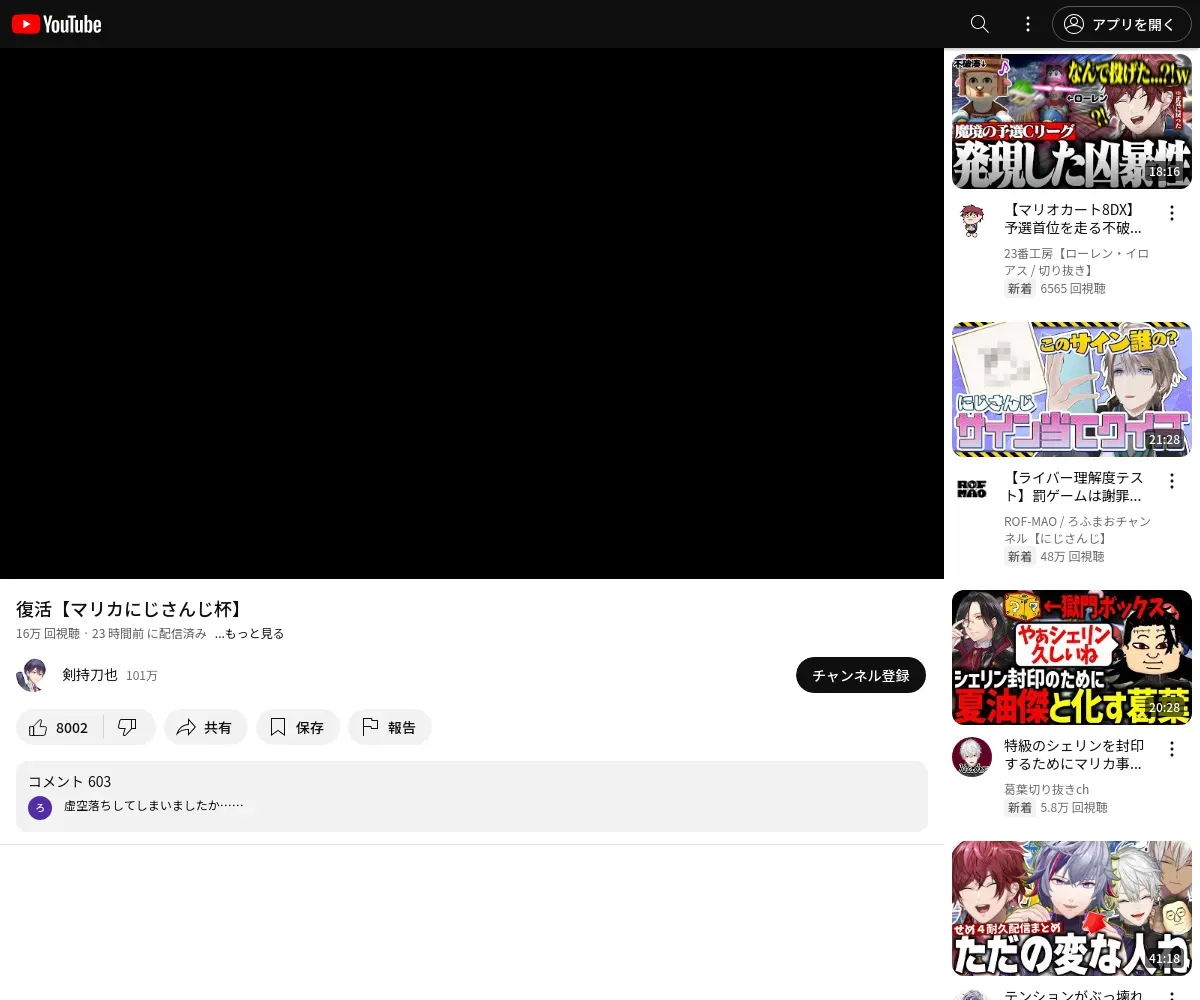Click the アプリを開く button
Viewport: 1200px width, 1000px height.
point(1122,24)
